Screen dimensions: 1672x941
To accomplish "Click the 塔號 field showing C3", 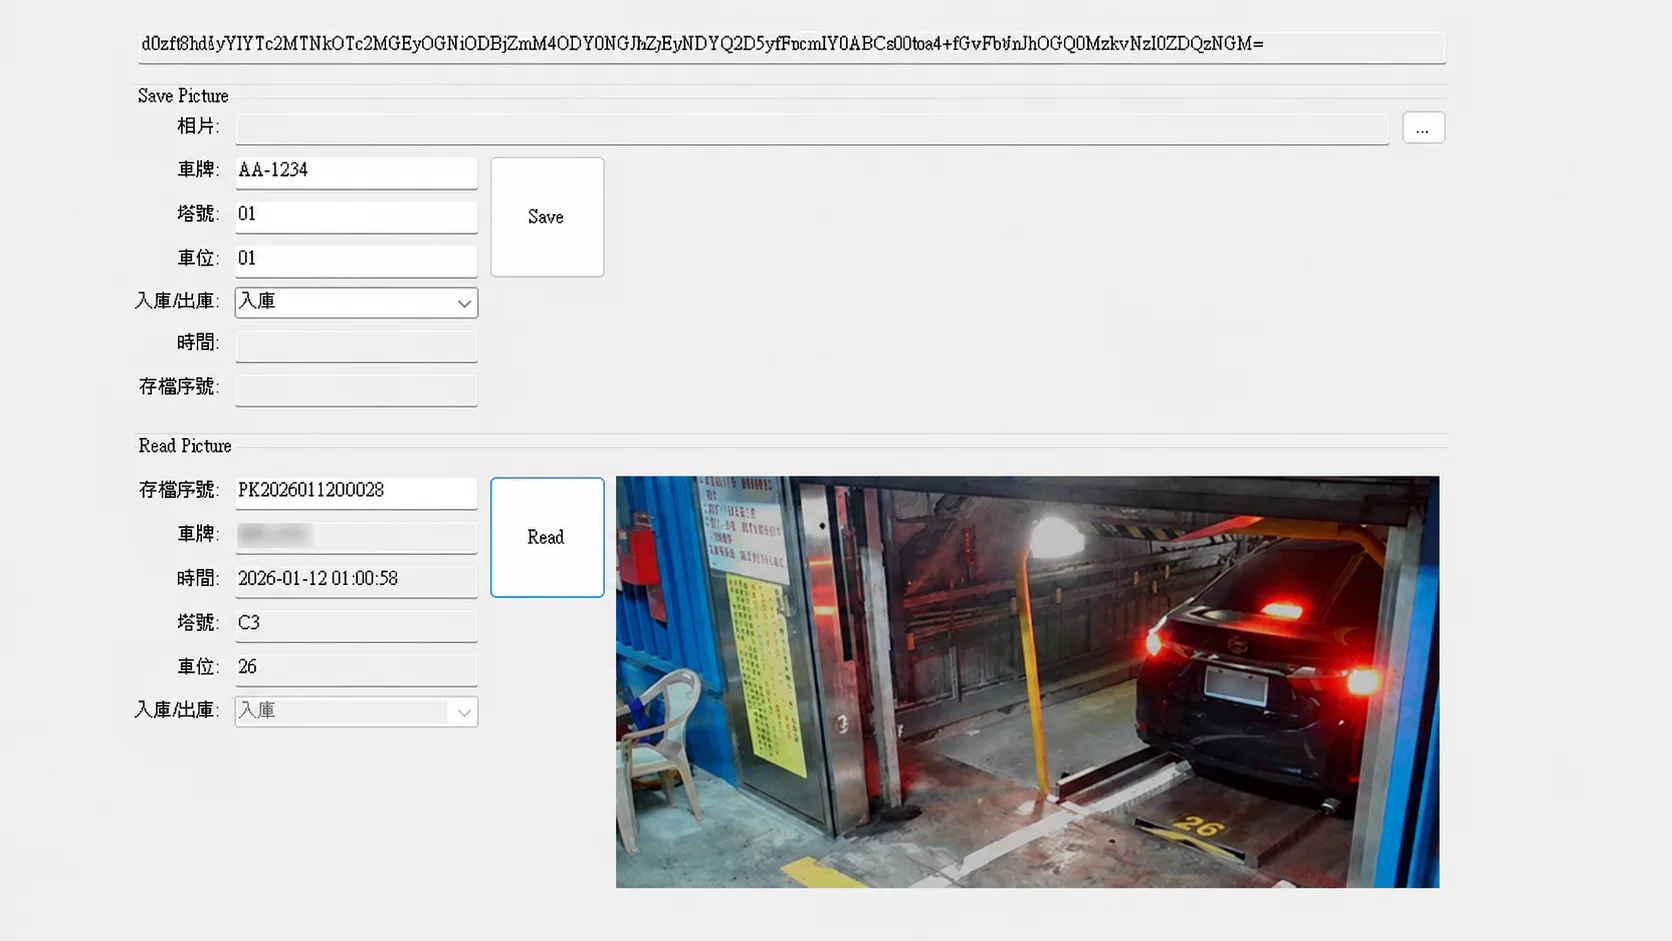I will click(x=356, y=625).
